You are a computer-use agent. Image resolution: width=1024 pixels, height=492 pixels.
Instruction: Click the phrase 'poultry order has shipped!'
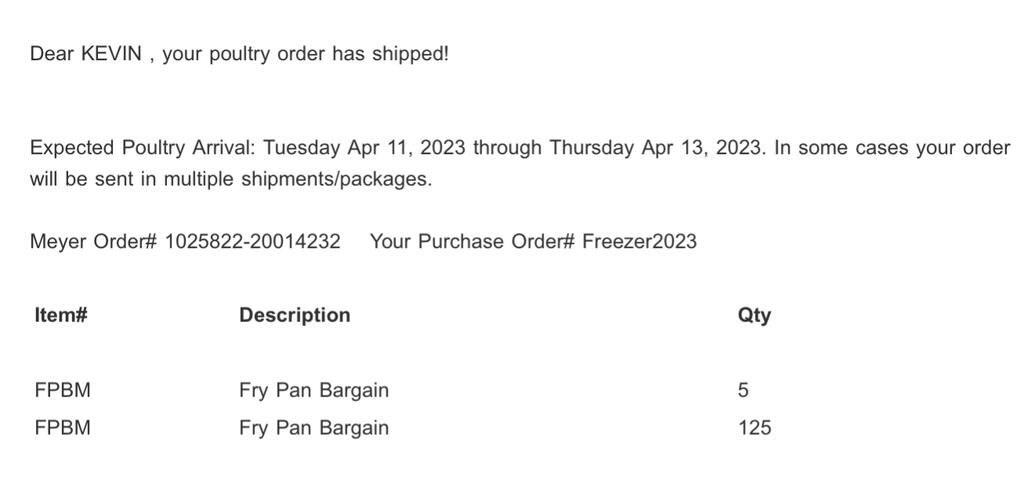(x=329, y=54)
